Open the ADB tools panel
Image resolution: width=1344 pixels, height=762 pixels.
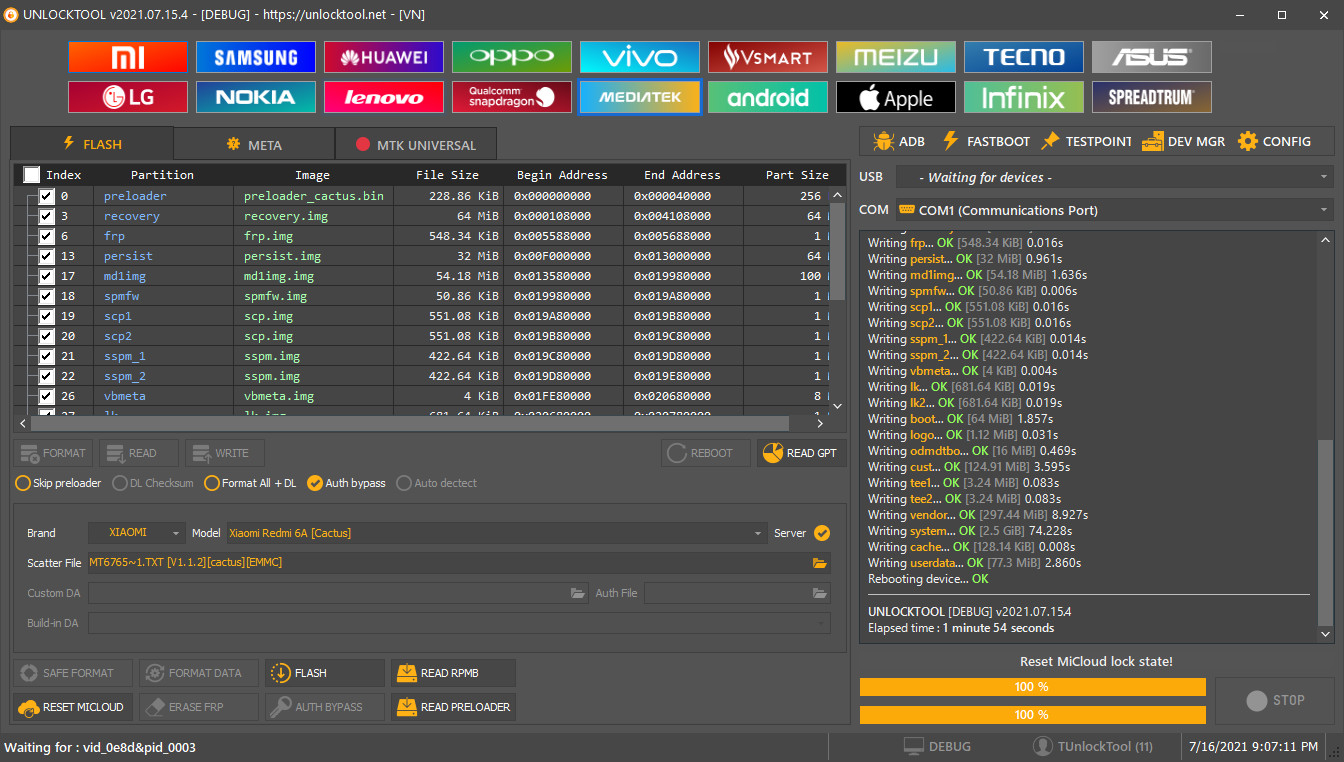click(x=899, y=141)
